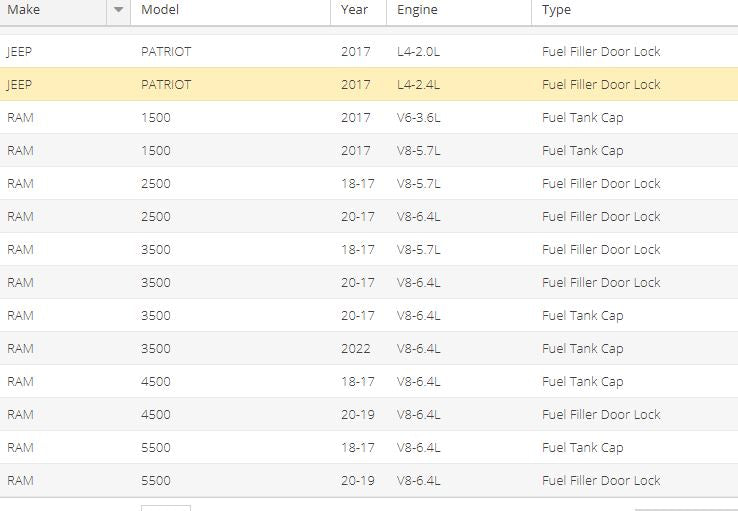Select Jeep Patriot 2017 L4-2.0L row
The image size is (738, 511).
click(369, 51)
